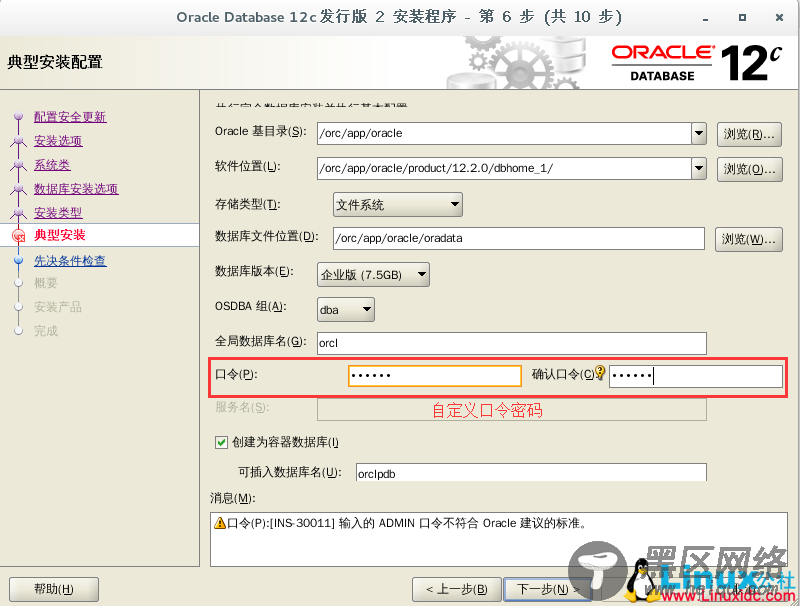Viewport: 800px width, 606px height.
Task: Go to 配置安全更新 step
Action: 70,117
